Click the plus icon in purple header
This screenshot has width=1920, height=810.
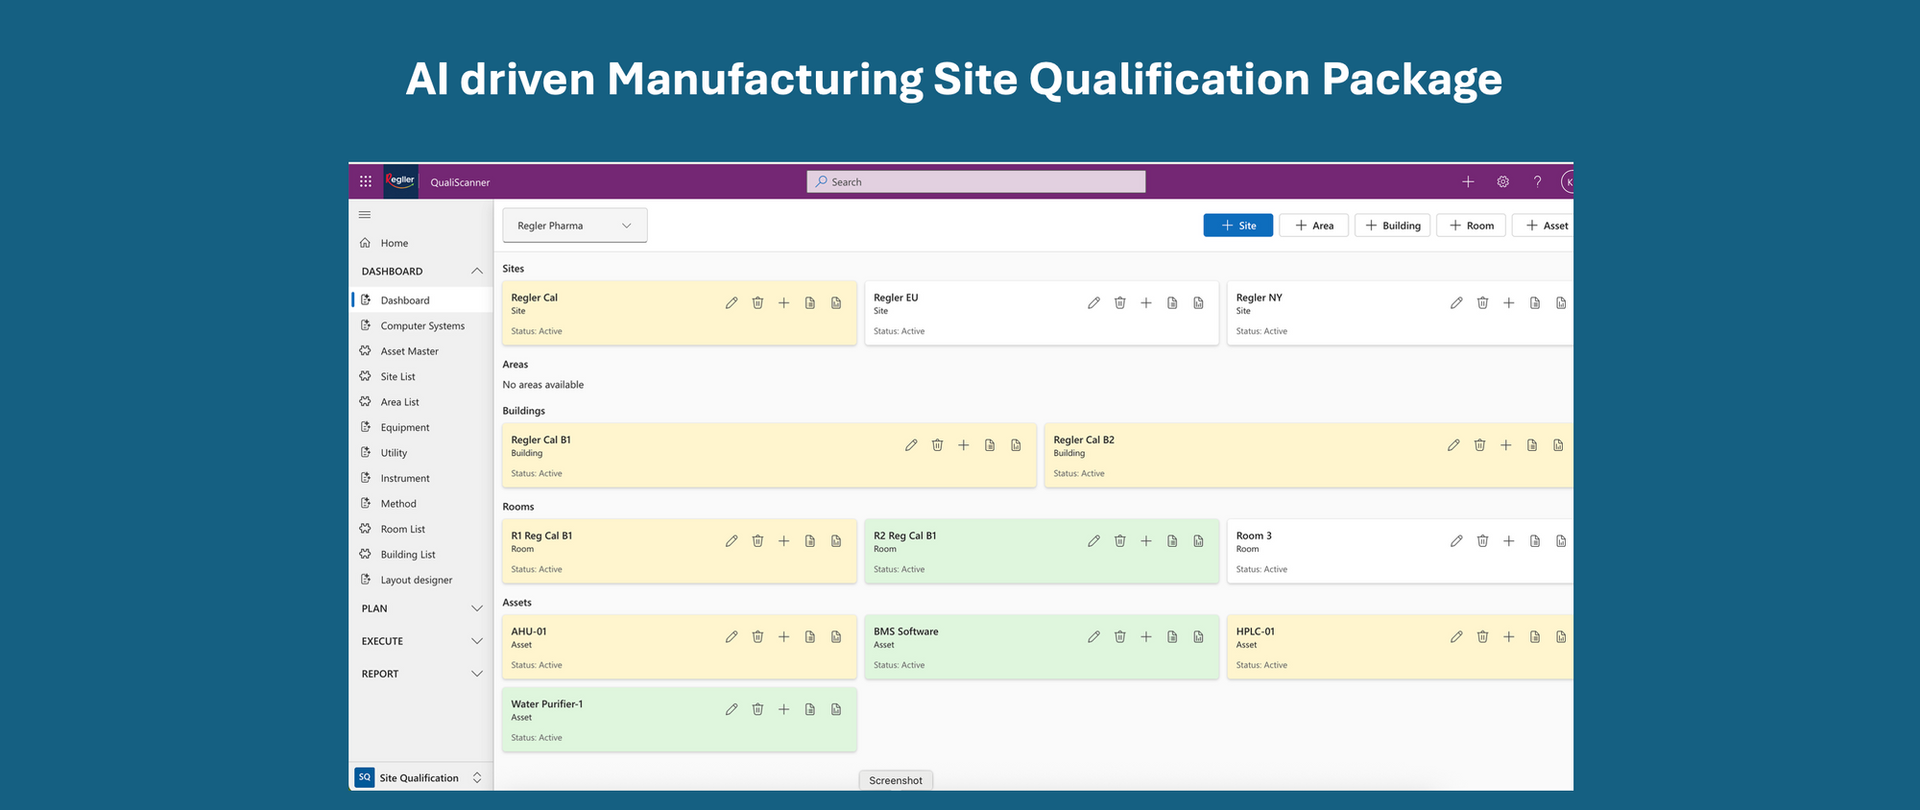pos(1468,182)
